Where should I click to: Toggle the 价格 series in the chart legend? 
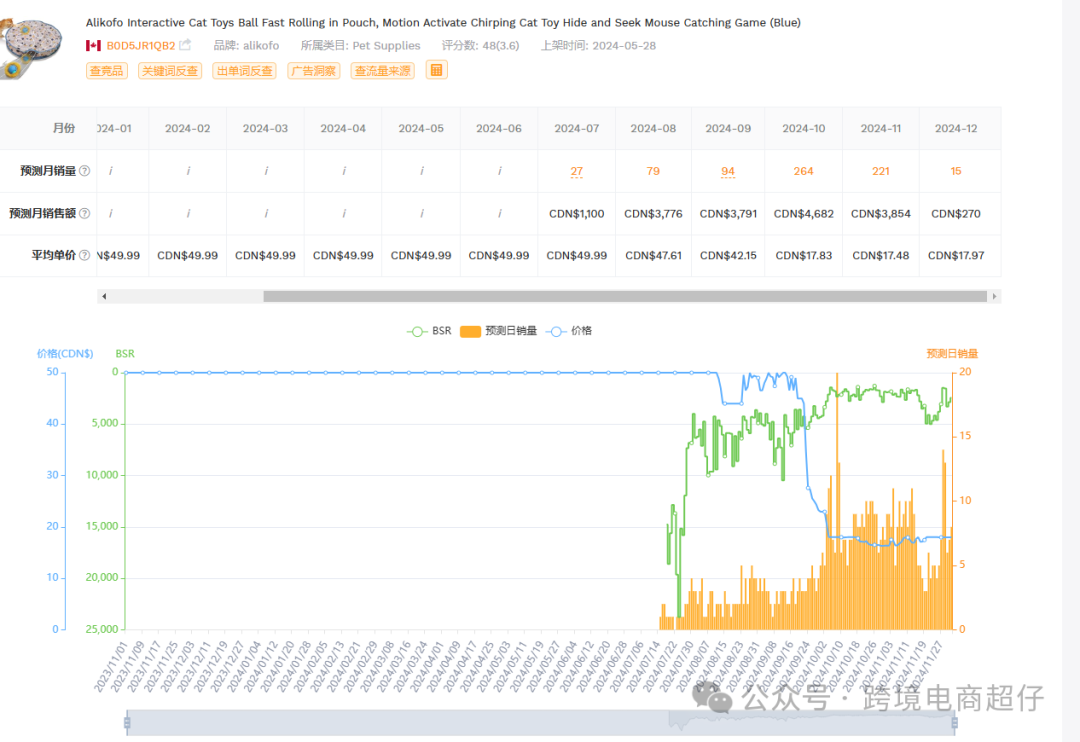[x=569, y=331]
